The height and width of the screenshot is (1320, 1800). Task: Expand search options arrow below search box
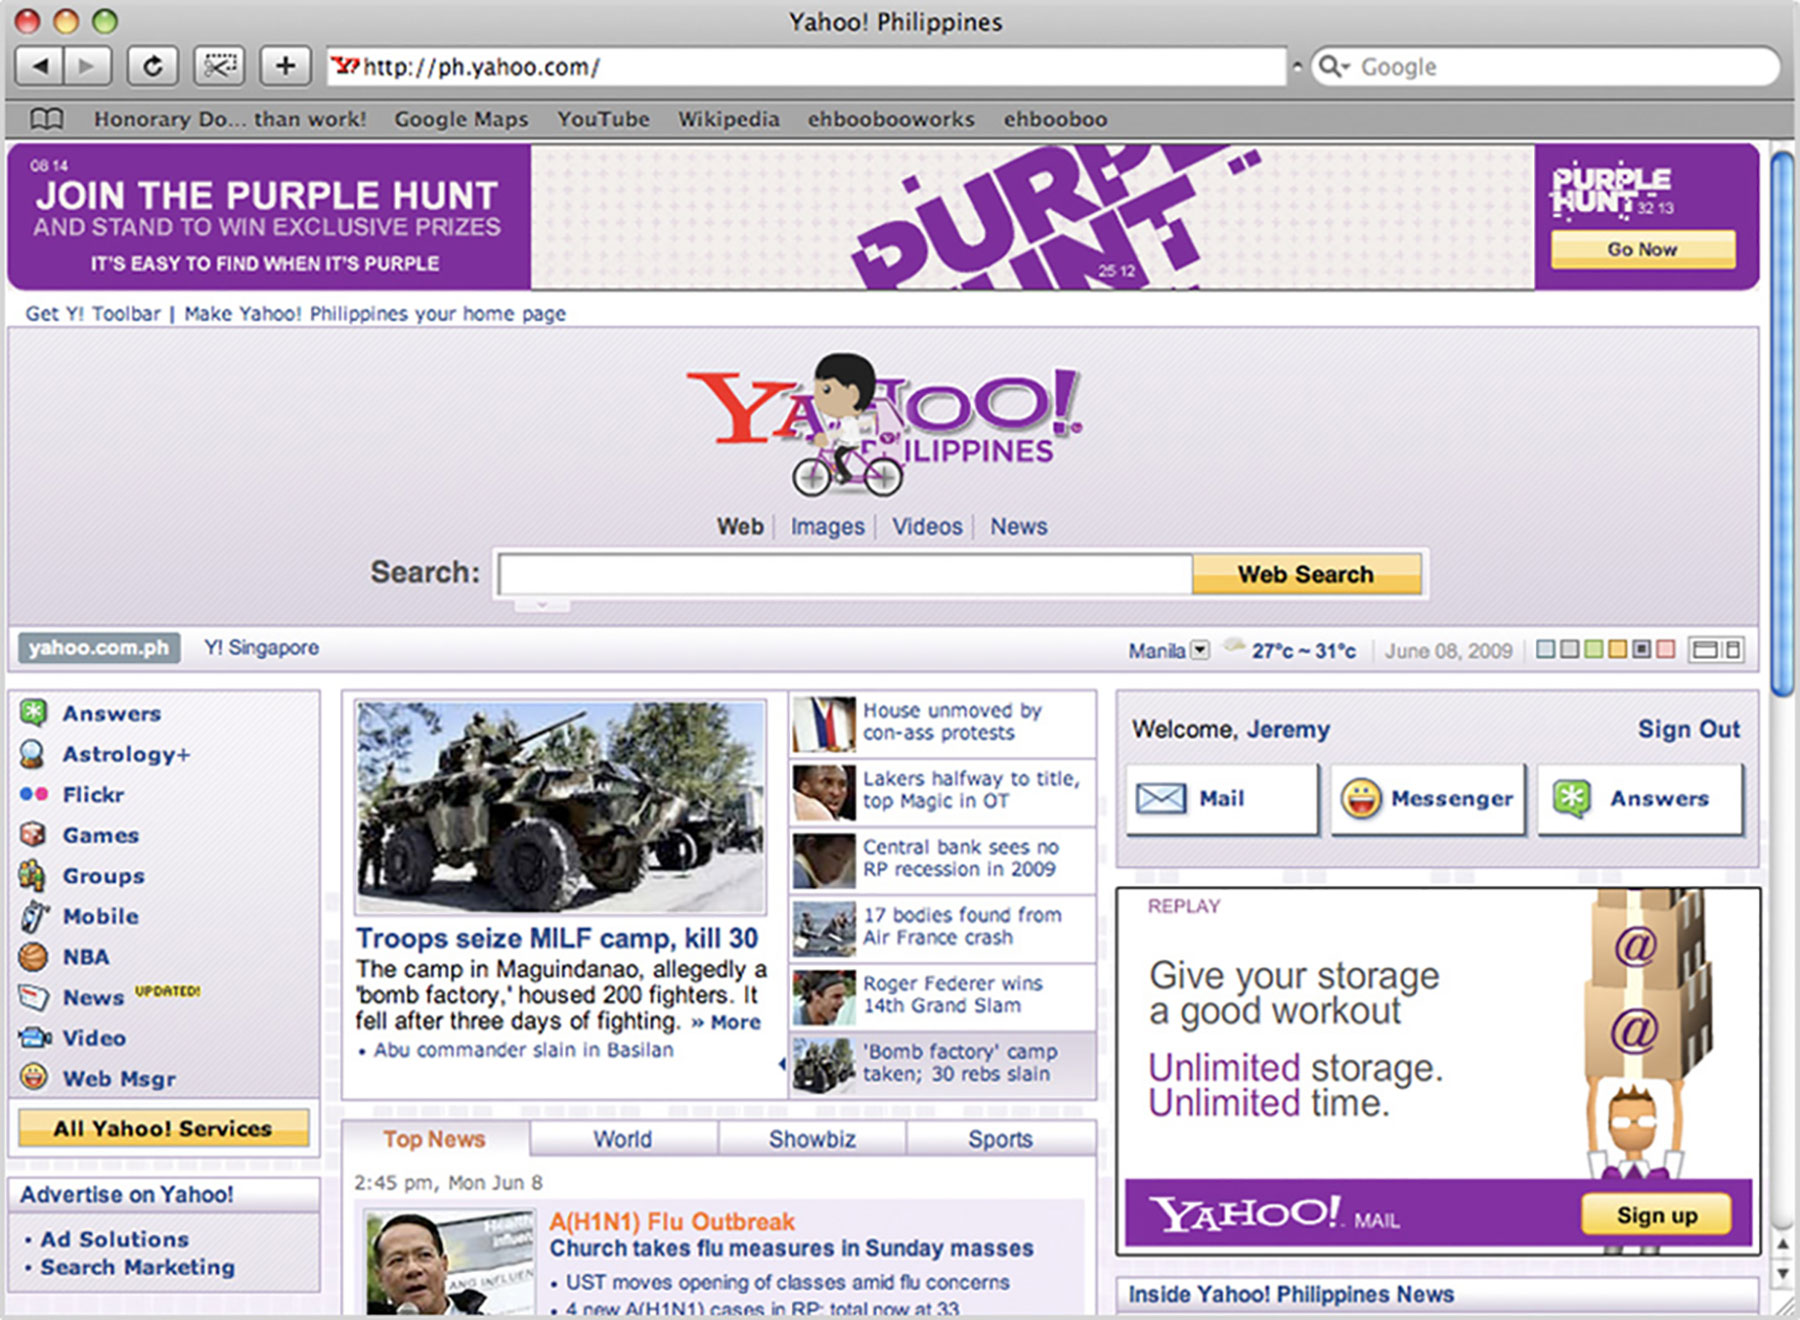(x=542, y=605)
